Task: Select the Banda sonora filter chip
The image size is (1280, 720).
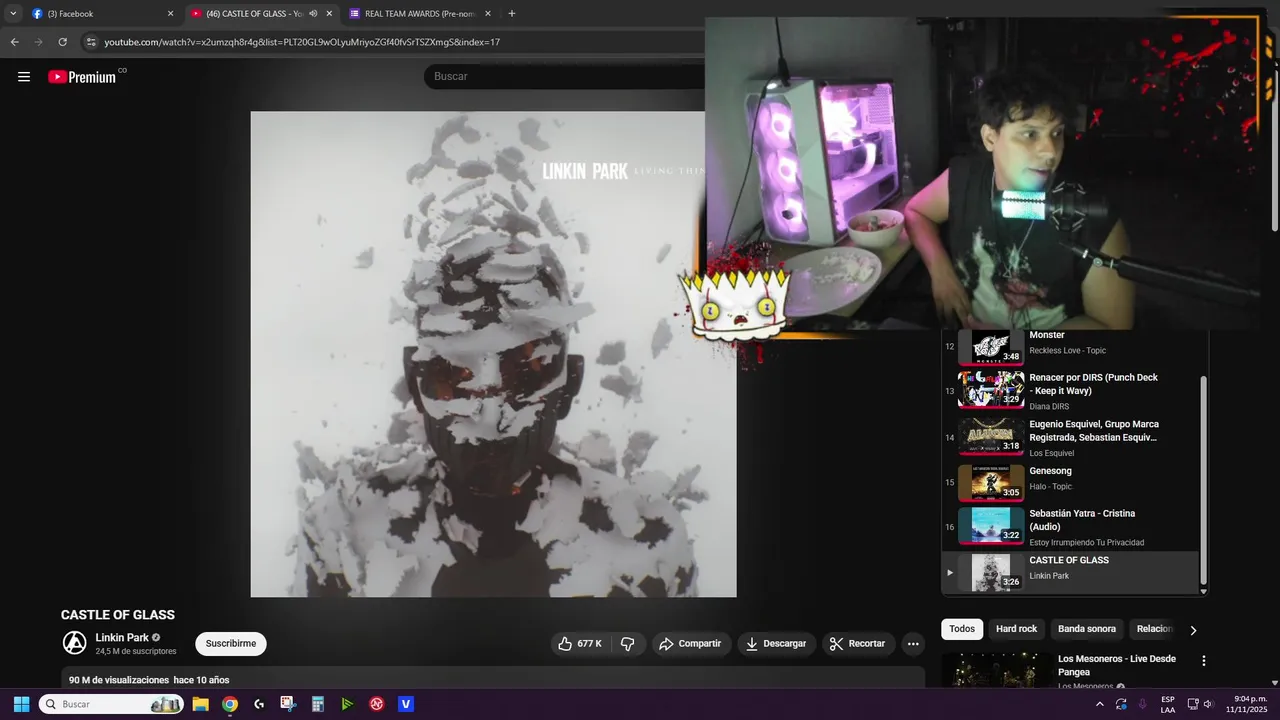Action: pyautogui.click(x=1087, y=629)
